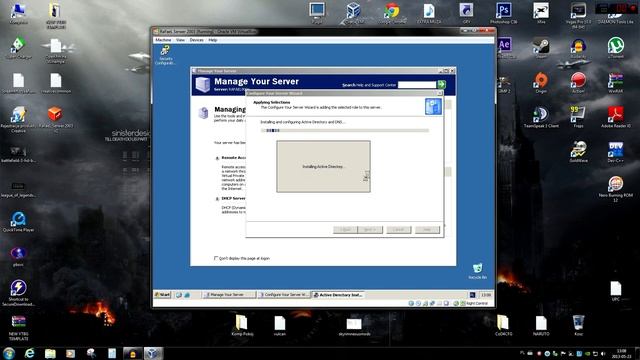Click the Steam desktop icon

coord(541,48)
